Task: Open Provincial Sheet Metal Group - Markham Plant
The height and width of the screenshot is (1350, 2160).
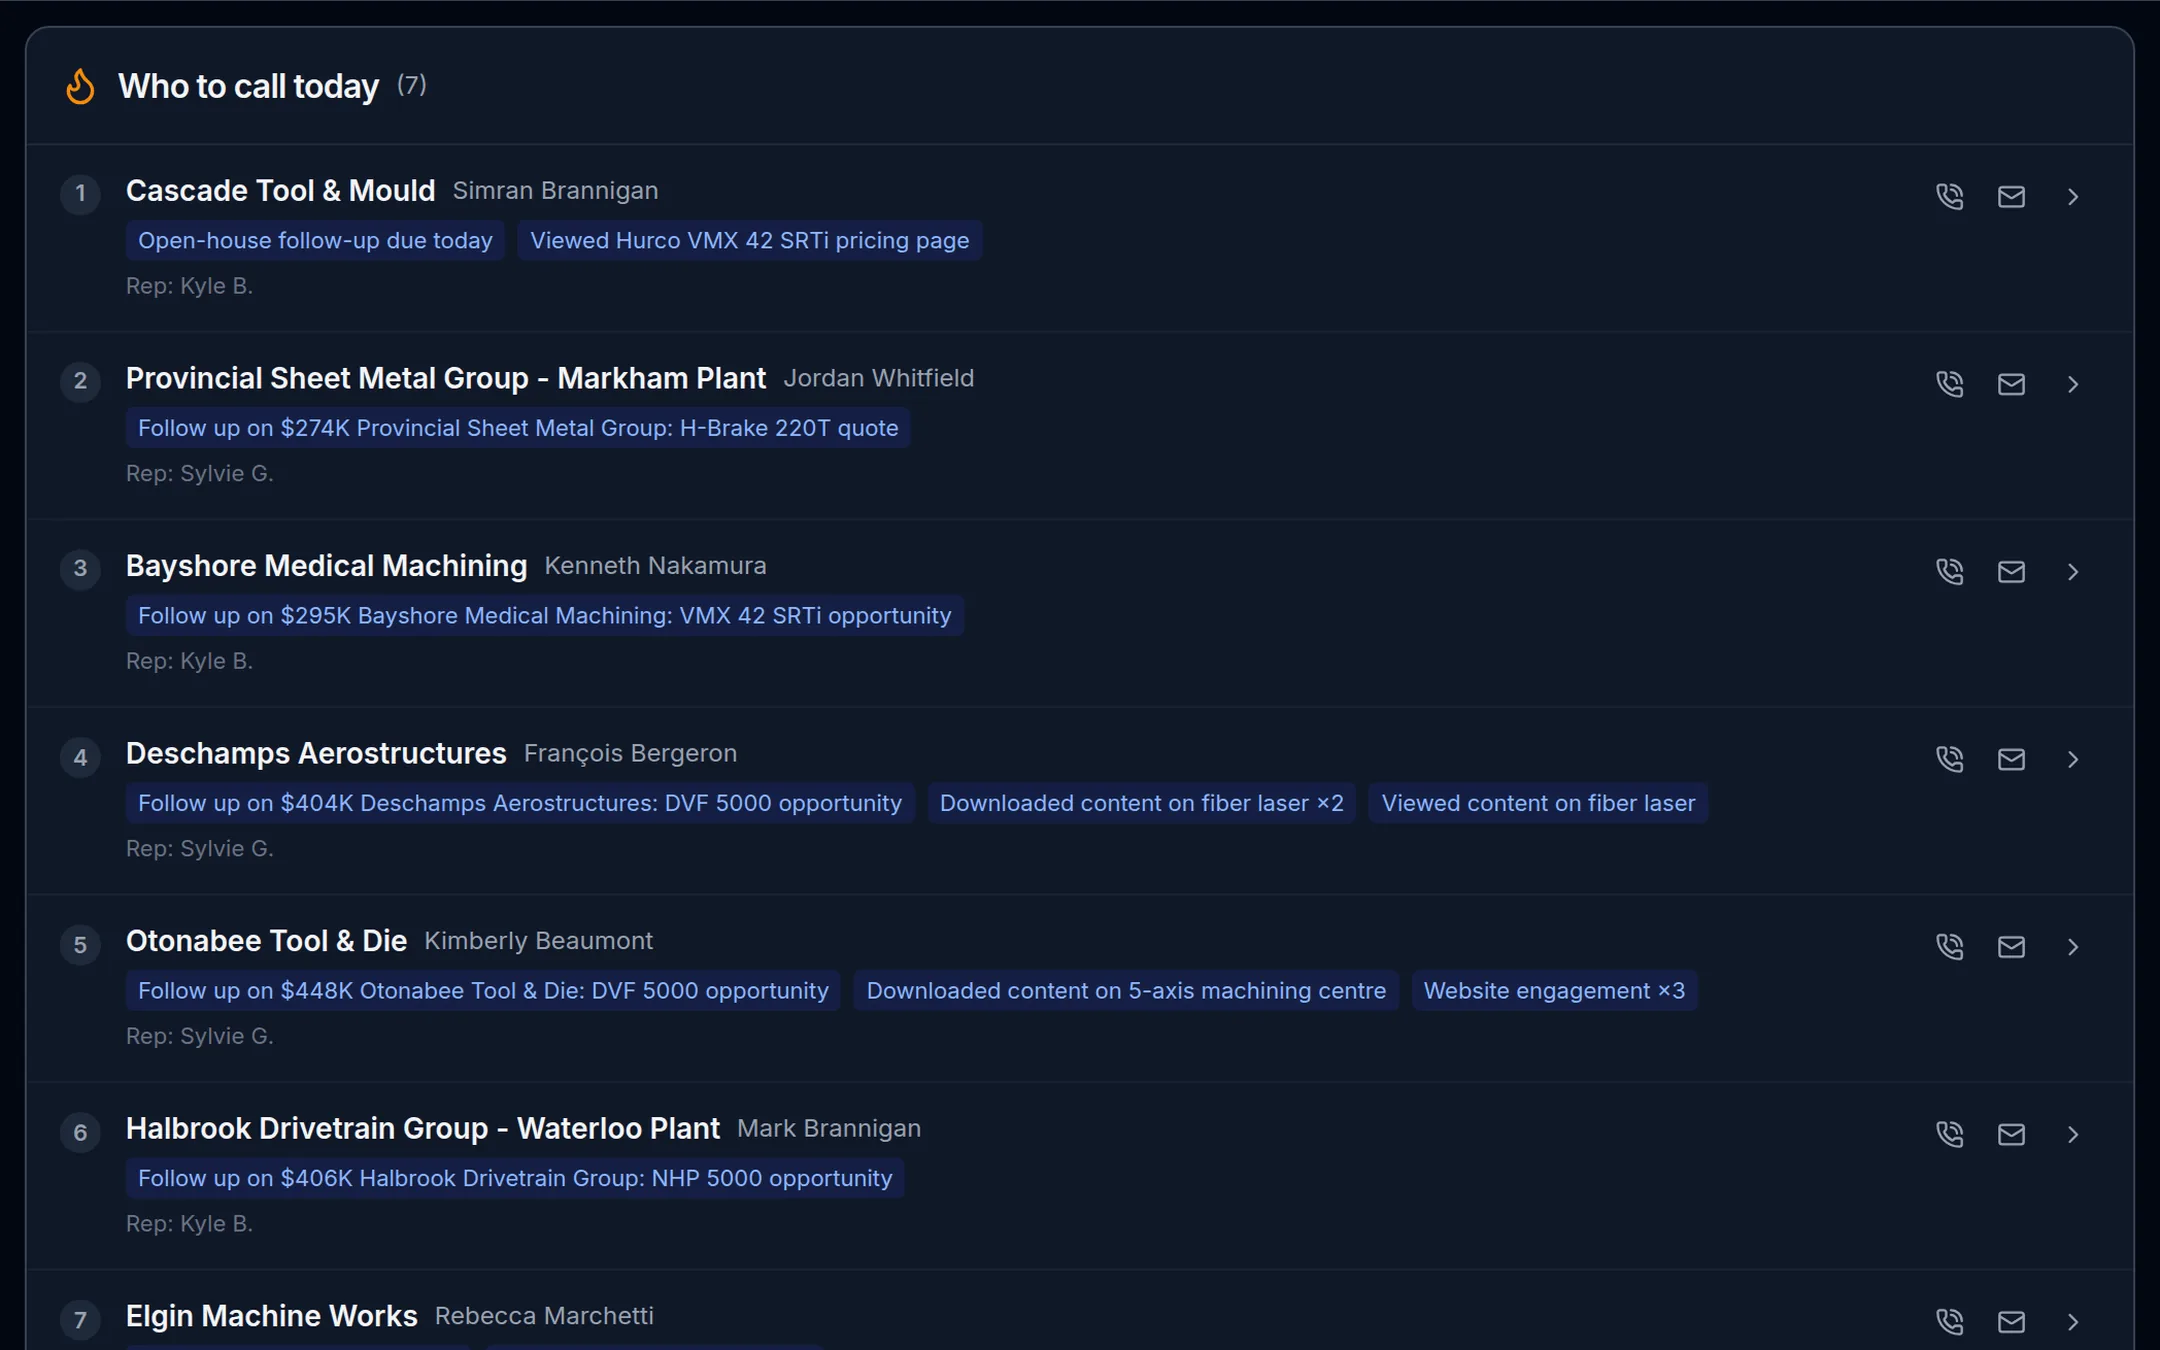Action: [x=446, y=378]
